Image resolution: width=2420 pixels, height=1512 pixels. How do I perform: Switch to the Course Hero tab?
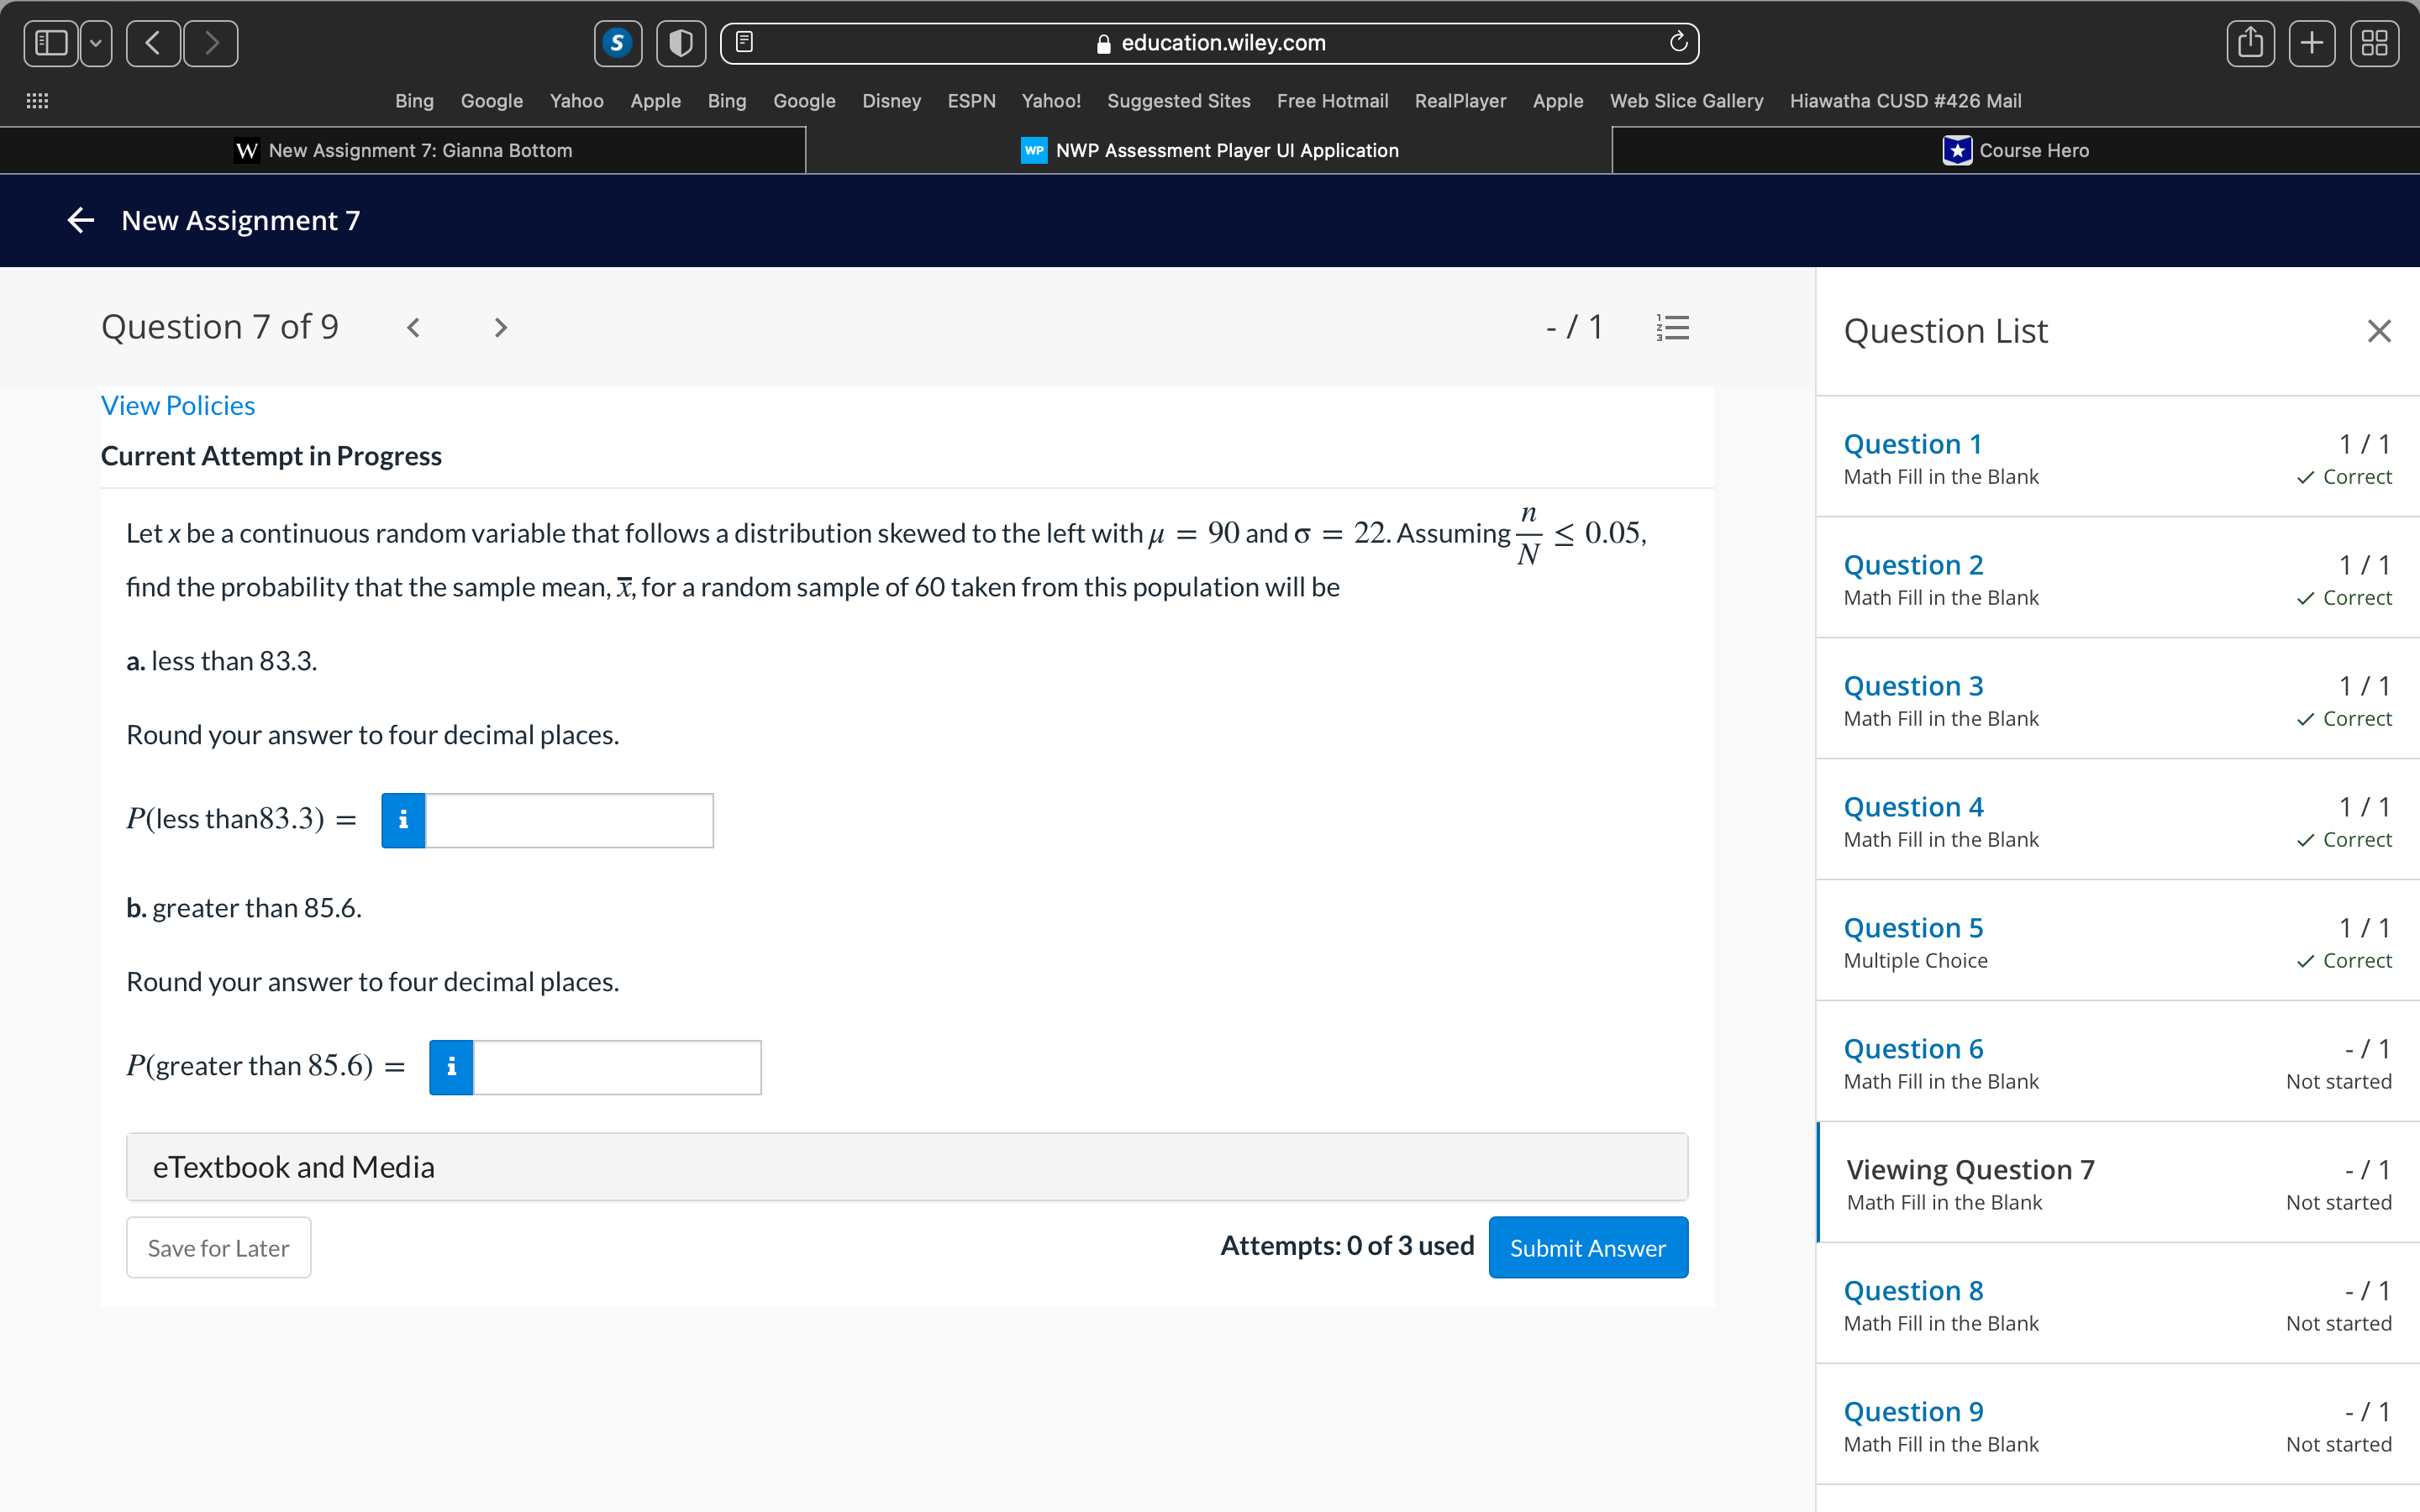2016,150
